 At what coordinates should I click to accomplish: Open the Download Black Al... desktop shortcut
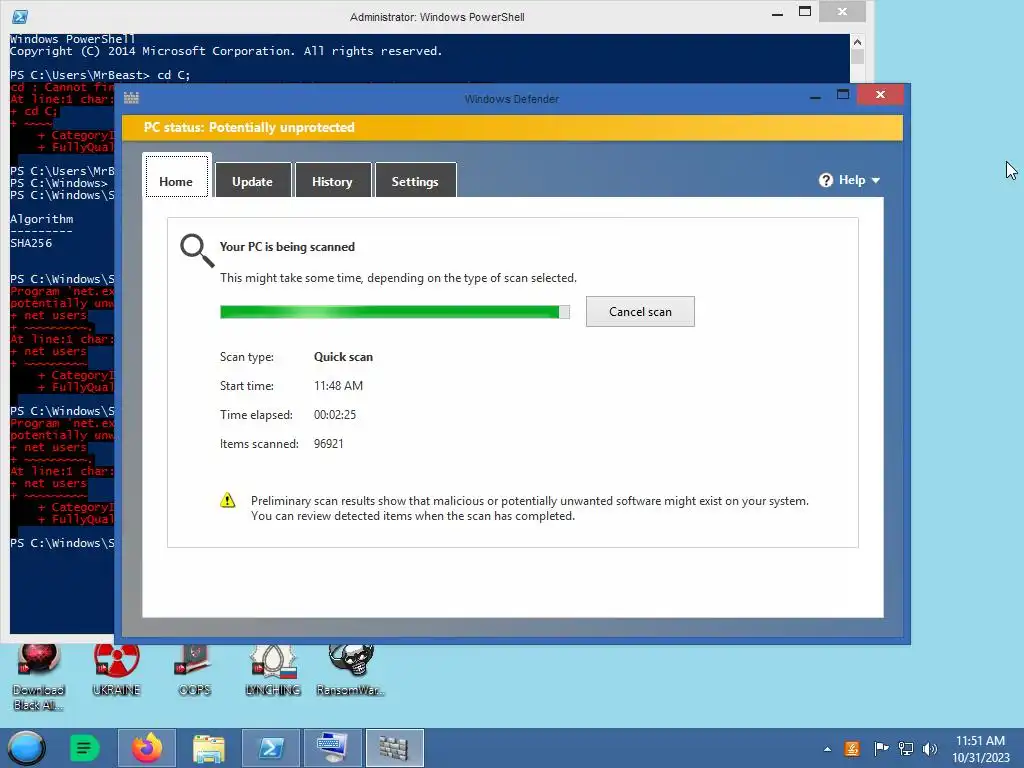[39, 676]
